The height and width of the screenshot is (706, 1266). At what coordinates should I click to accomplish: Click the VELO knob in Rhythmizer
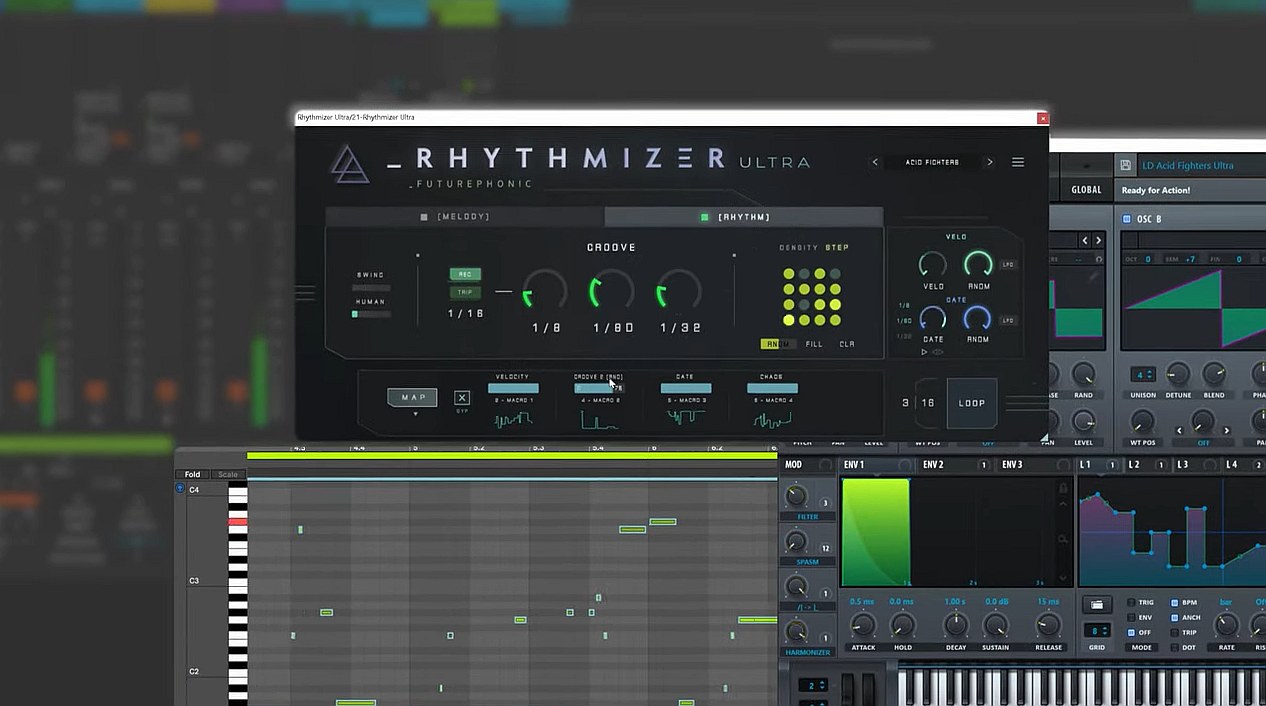(932, 265)
